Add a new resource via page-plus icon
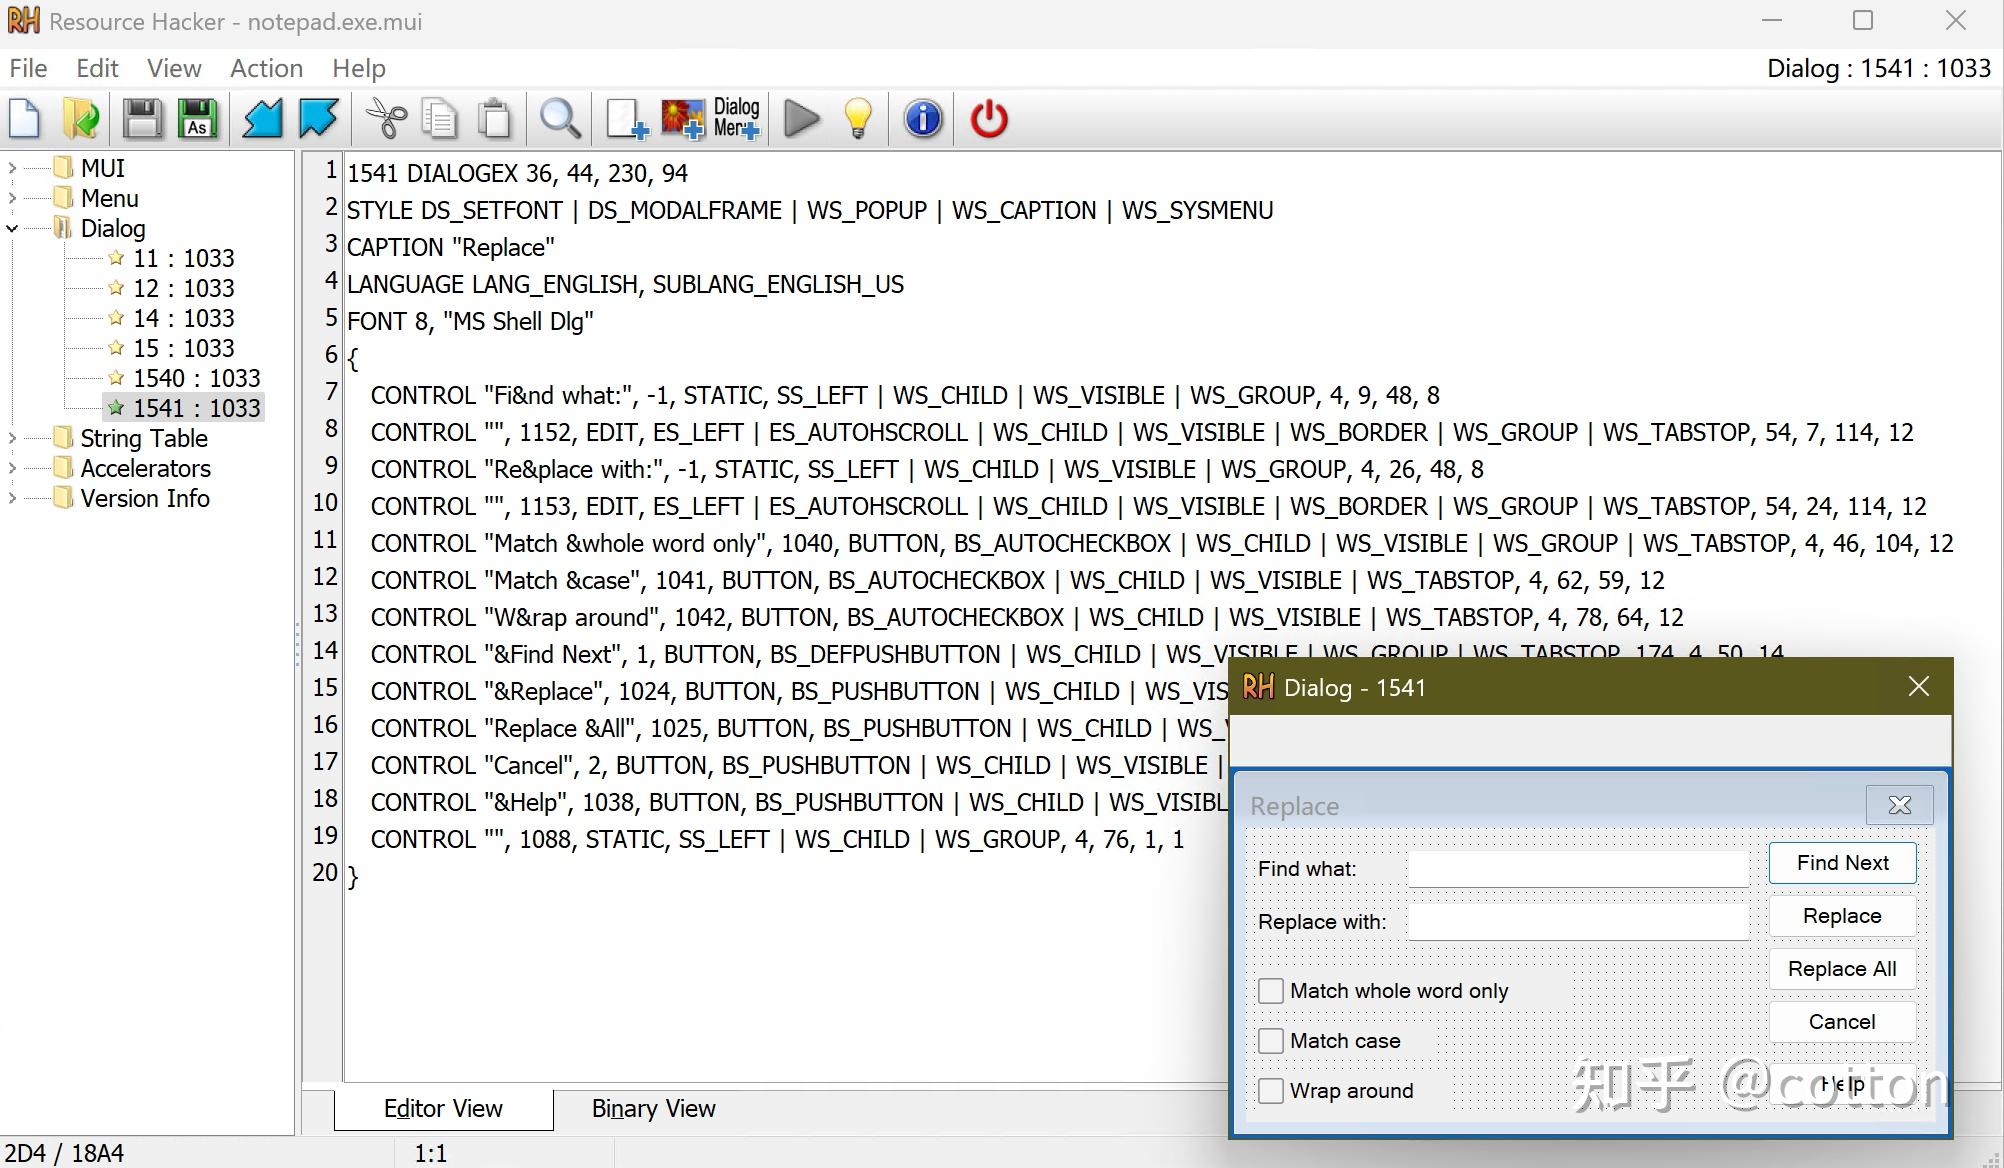The width and height of the screenshot is (2004, 1168). coord(627,119)
